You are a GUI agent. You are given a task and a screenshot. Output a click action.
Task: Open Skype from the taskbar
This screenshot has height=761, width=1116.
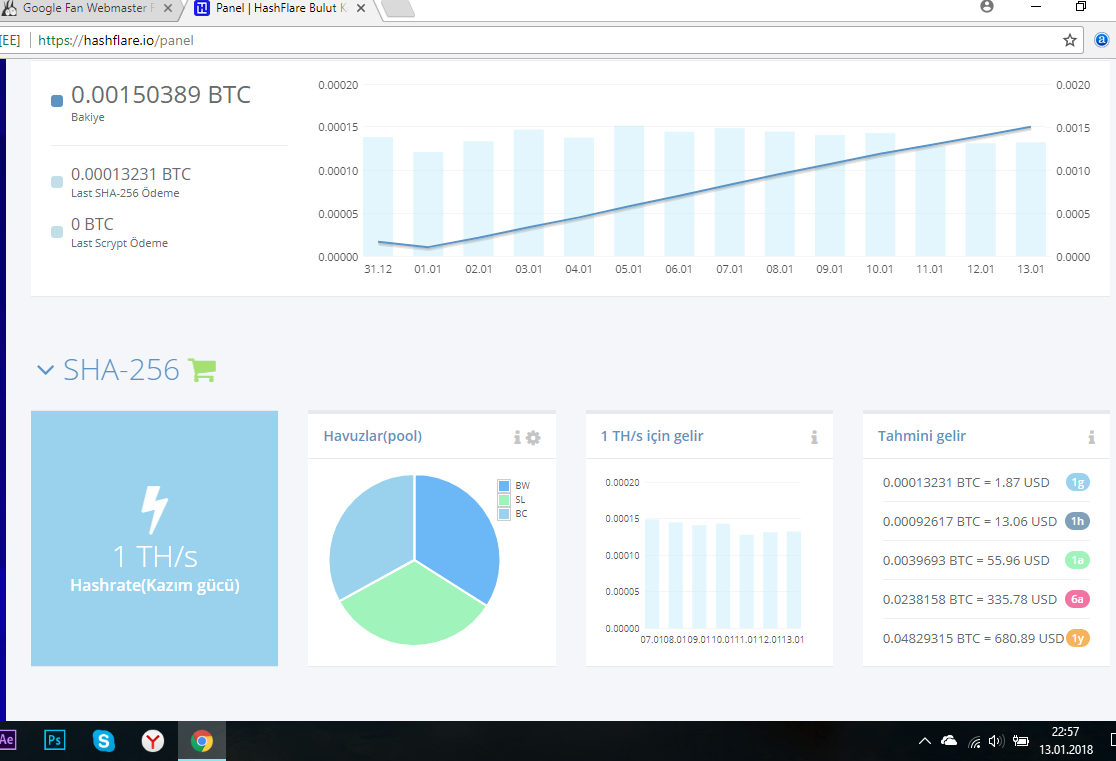[104, 741]
